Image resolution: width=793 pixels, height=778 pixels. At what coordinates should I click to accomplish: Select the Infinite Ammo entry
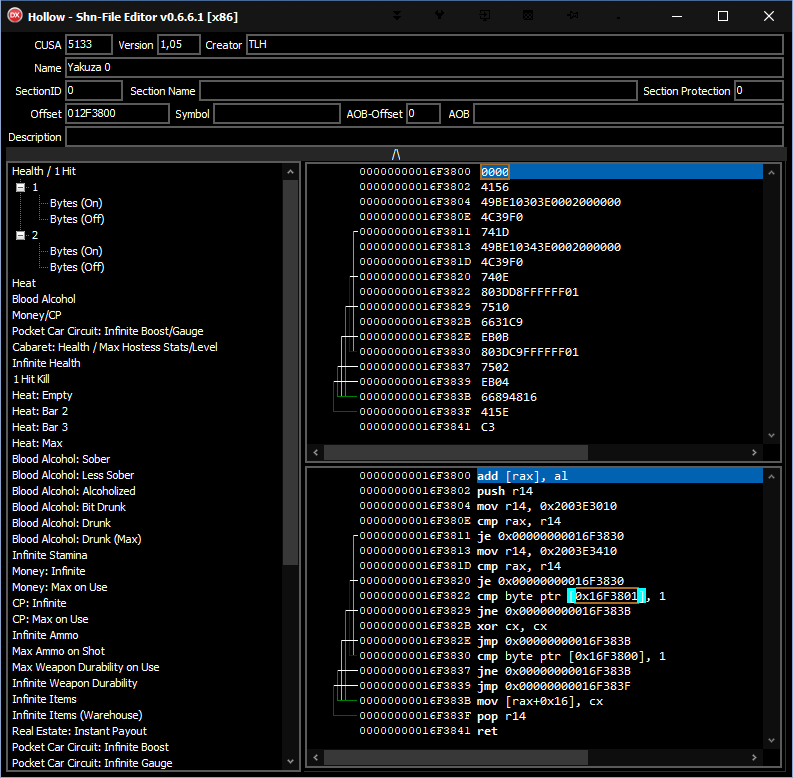point(44,635)
